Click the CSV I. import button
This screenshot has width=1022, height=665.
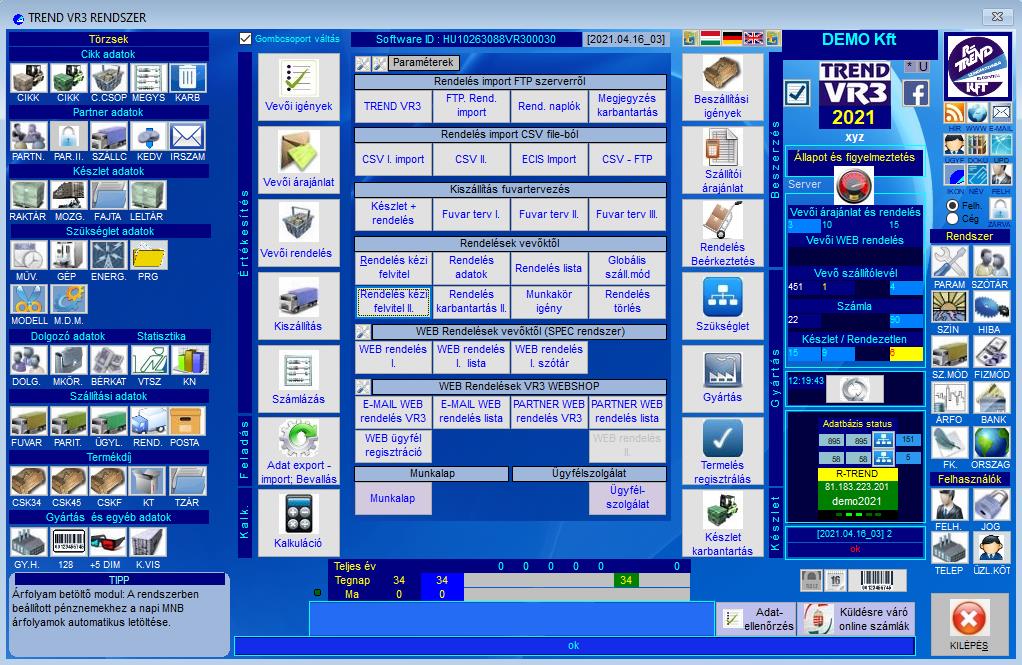click(393, 159)
